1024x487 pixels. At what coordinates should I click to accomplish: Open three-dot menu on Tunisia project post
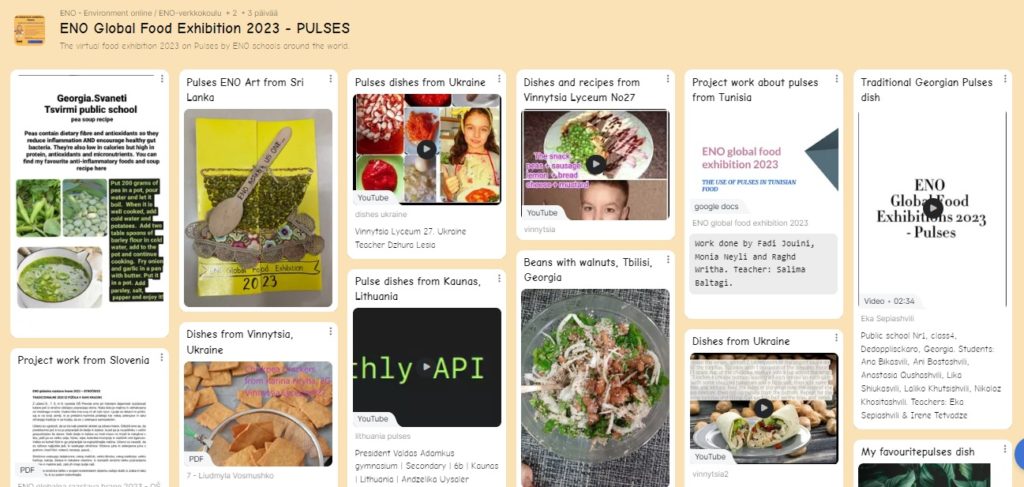pyautogui.click(x=836, y=79)
